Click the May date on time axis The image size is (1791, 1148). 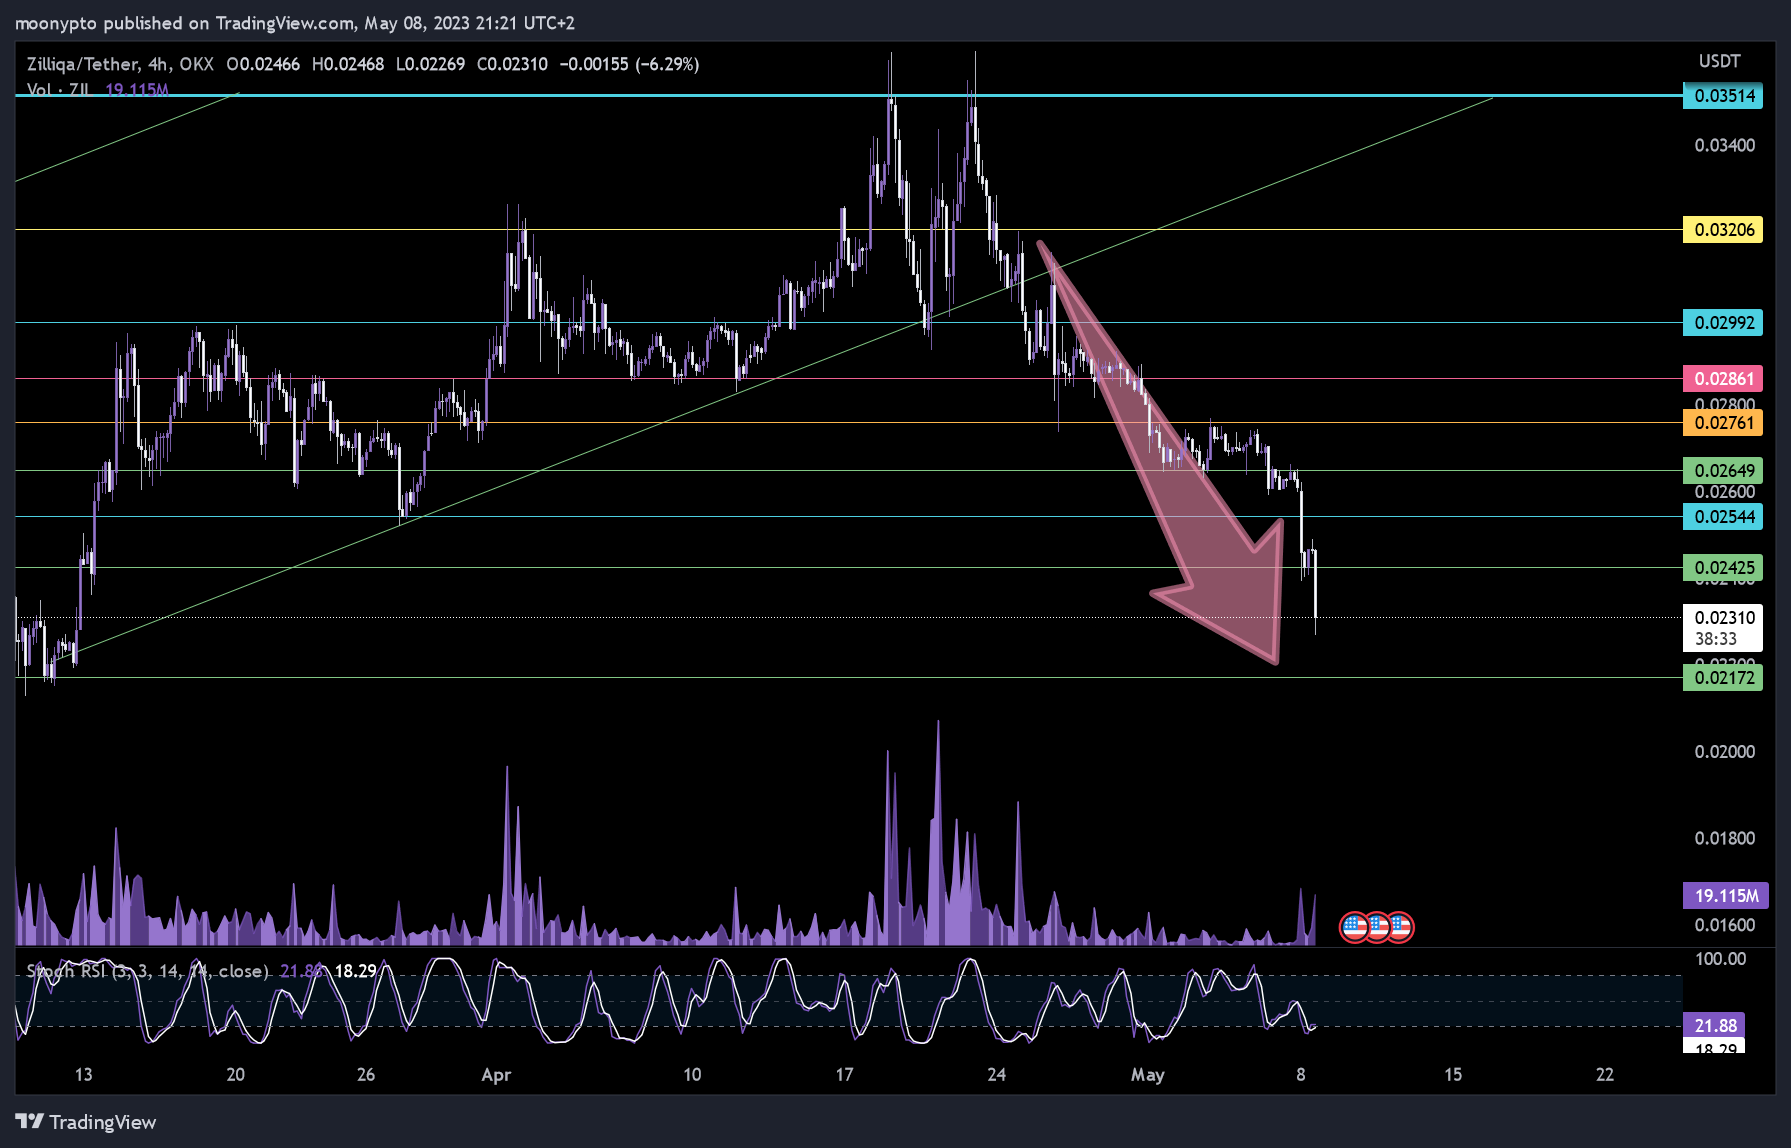(1148, 1075)
